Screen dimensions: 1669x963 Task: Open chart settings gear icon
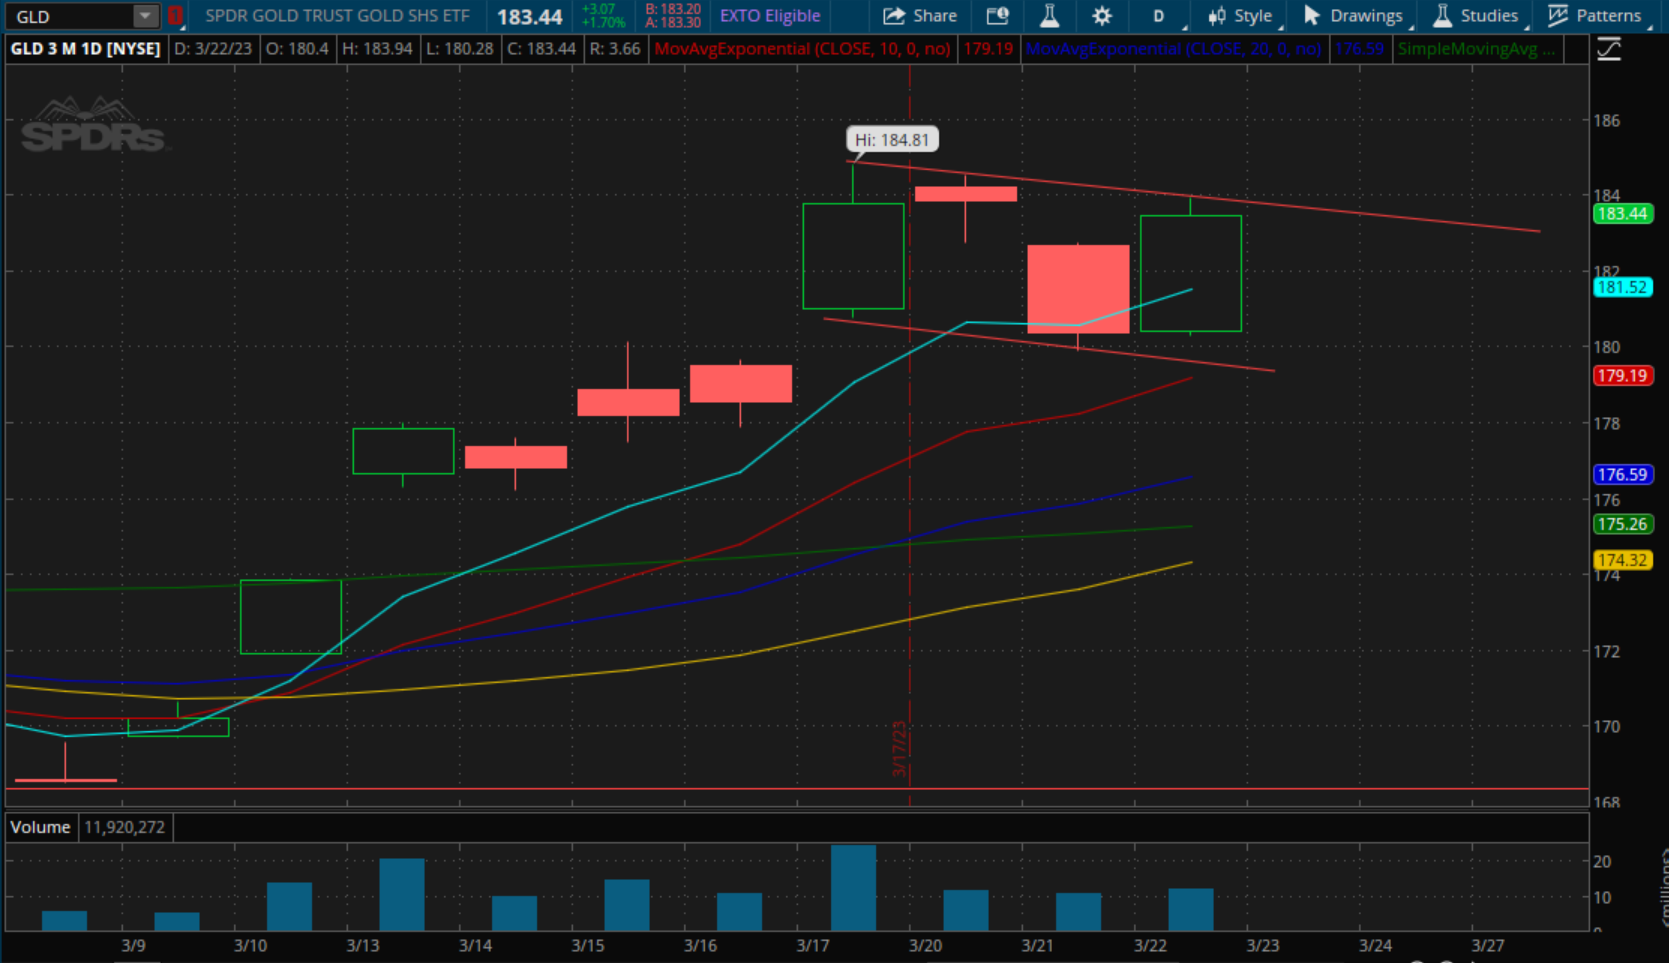(1102, 16)
